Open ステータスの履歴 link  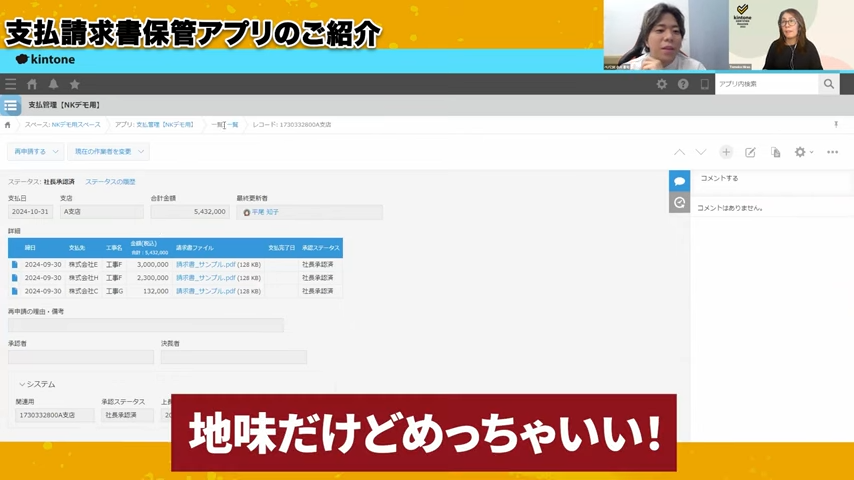(x=110, y=182)
